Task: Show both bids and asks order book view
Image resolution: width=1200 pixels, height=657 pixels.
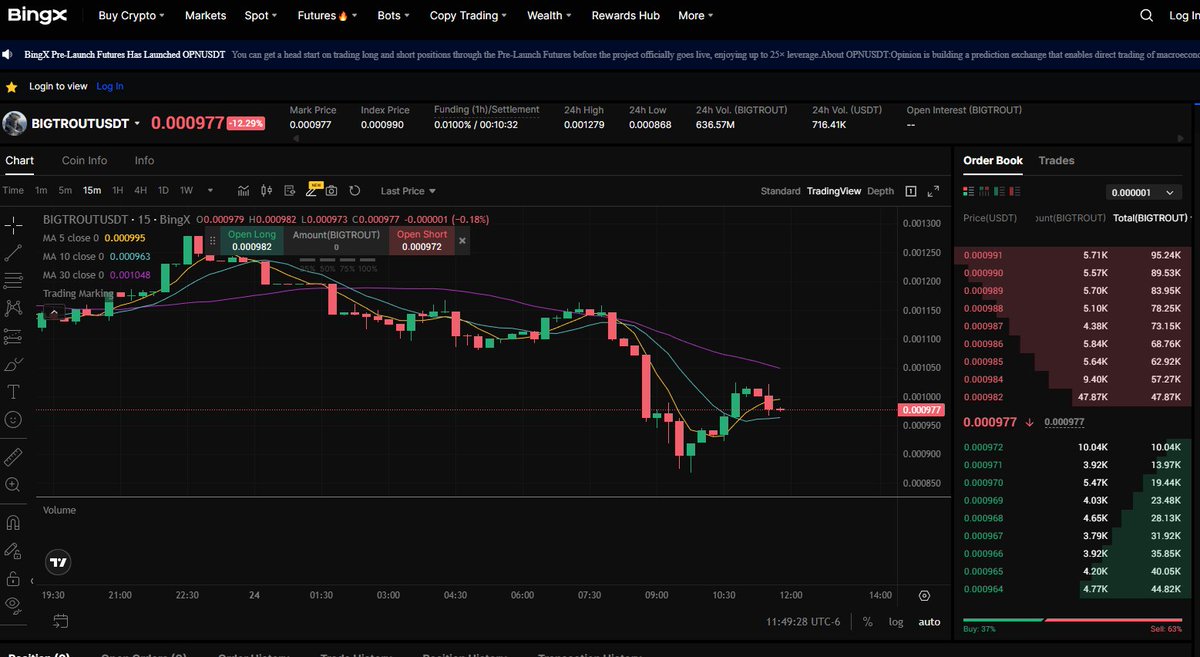Action: tap(968, 192)
